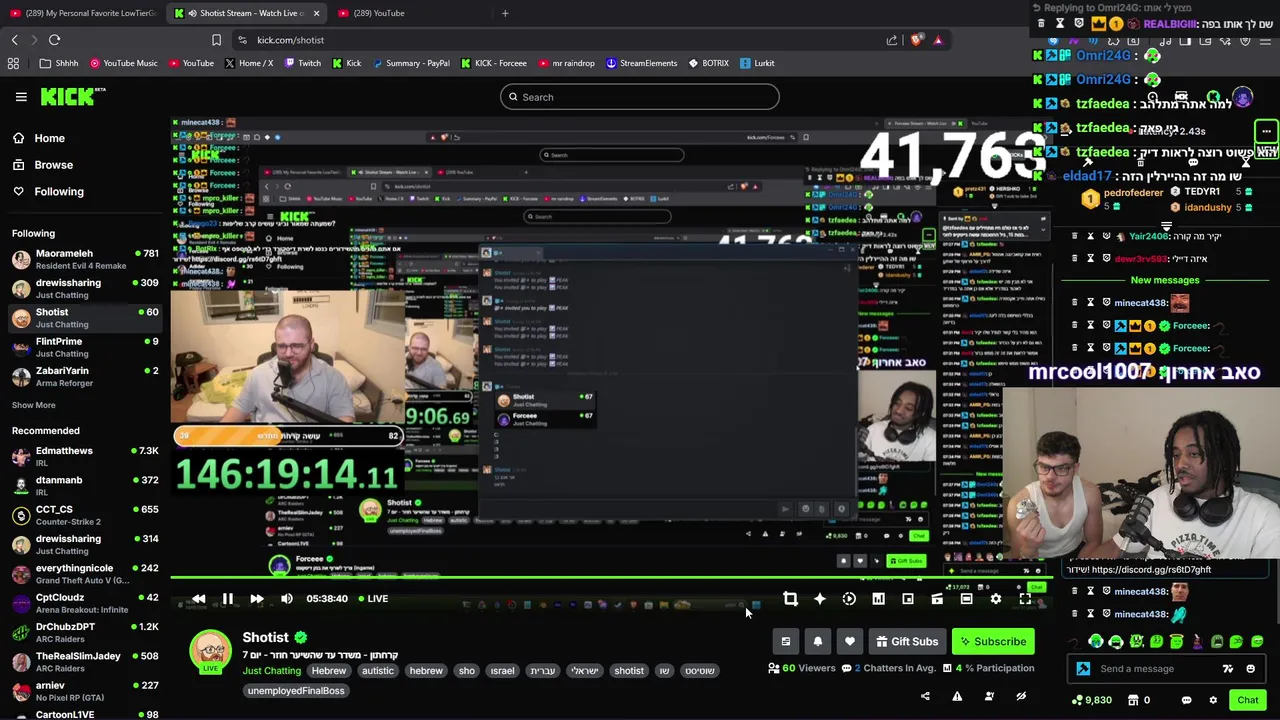This screenshot has height=720, width=1280.
Task: Toggle the hide eye-slash icon below stream
Action: pos(1021,696)
